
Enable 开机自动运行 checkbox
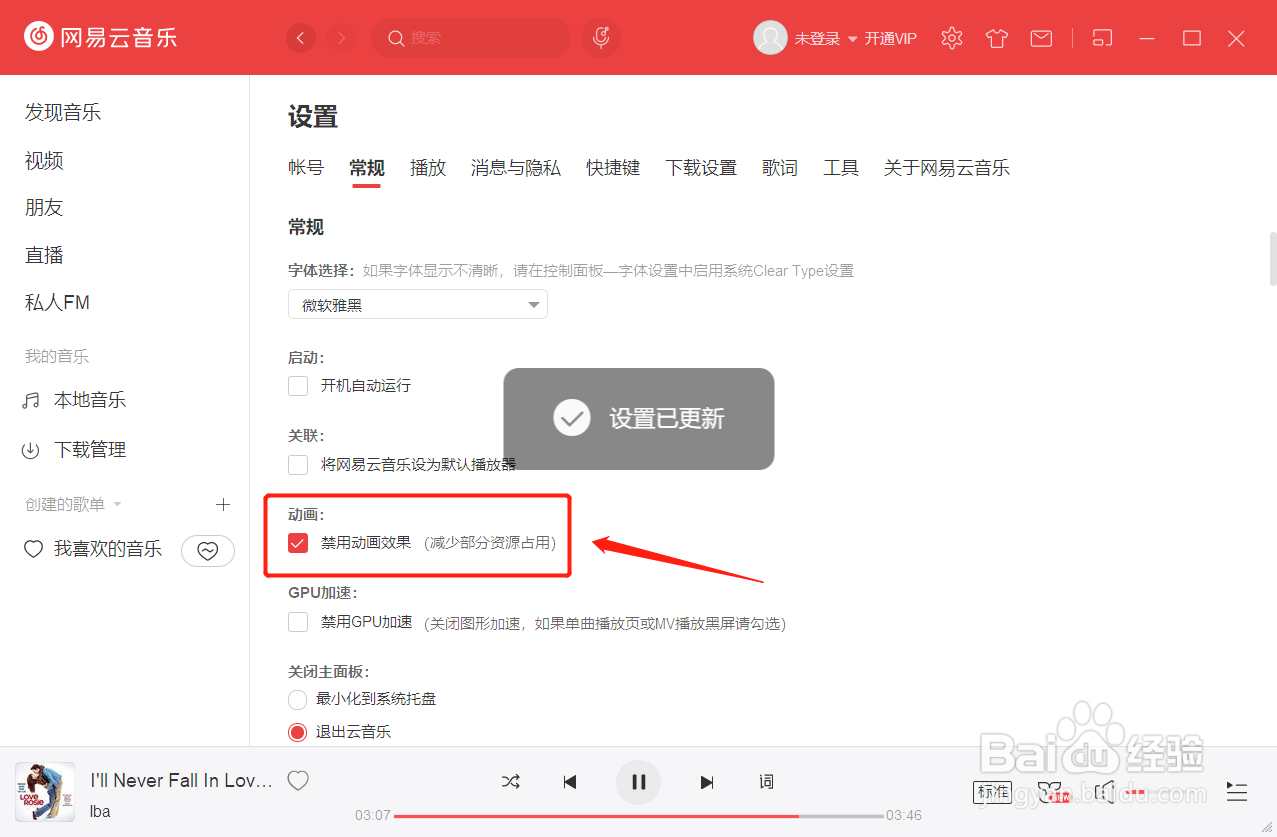(297, 385)
